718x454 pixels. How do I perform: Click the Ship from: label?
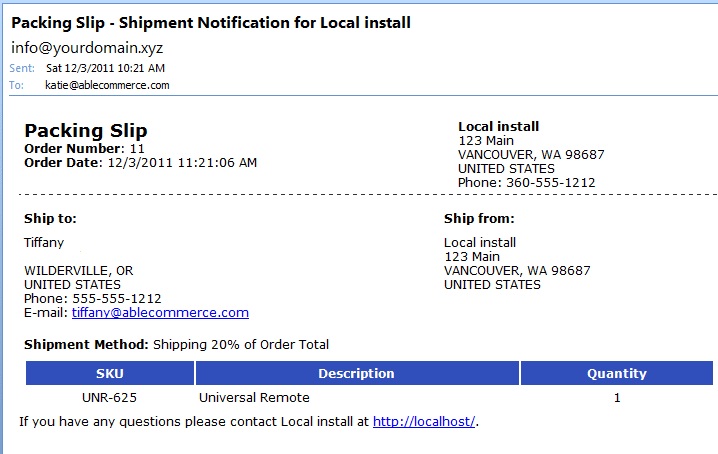point(479,219)
